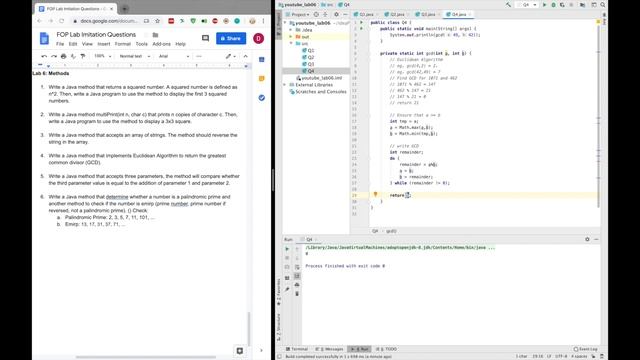The height and width of the screenshot is (360, 640).
Task: Click the blue Share button
Action: click(x=231, y=38)
